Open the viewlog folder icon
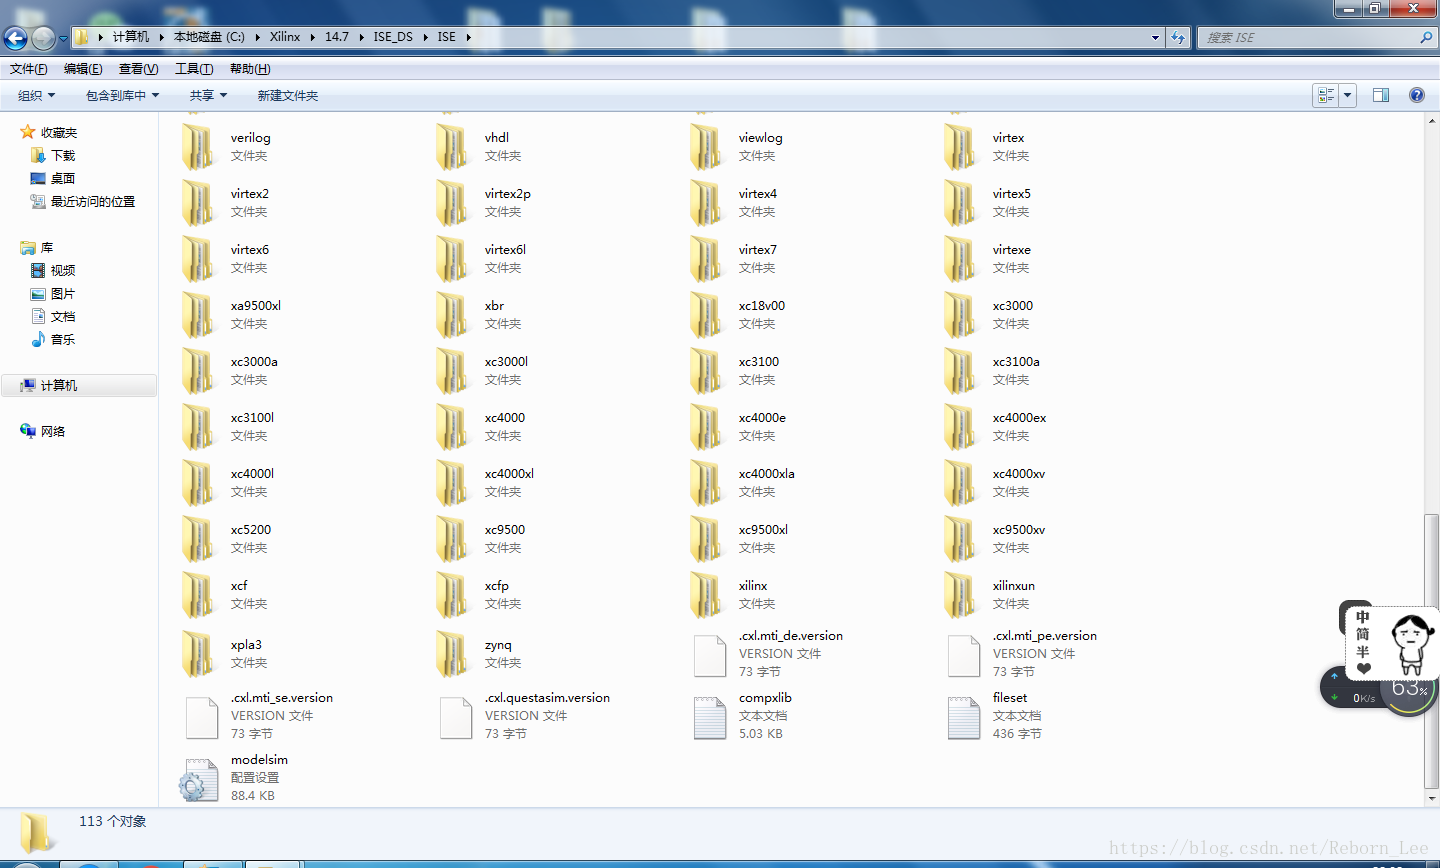Viewport: 1440px width, 868px height. 706,146
